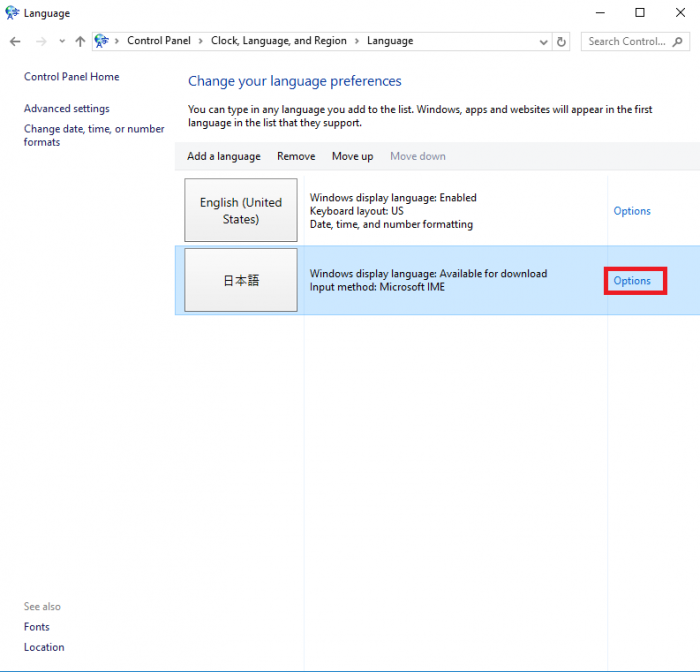The image size is (700, 672).
Task: Open Options for English (United States)
Action: [632, 211]
